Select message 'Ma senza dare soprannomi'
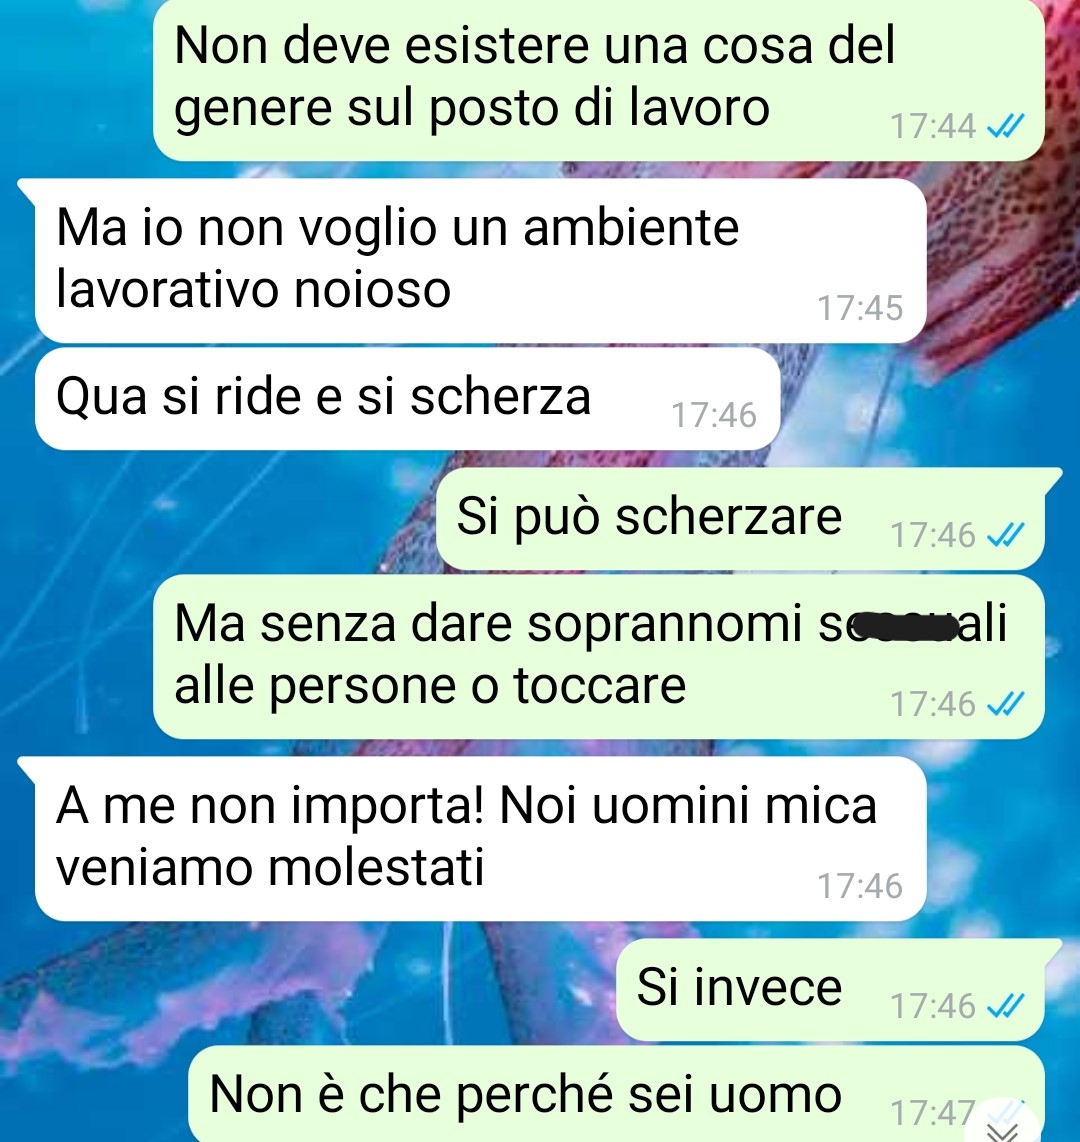 [x=599, y=656]
